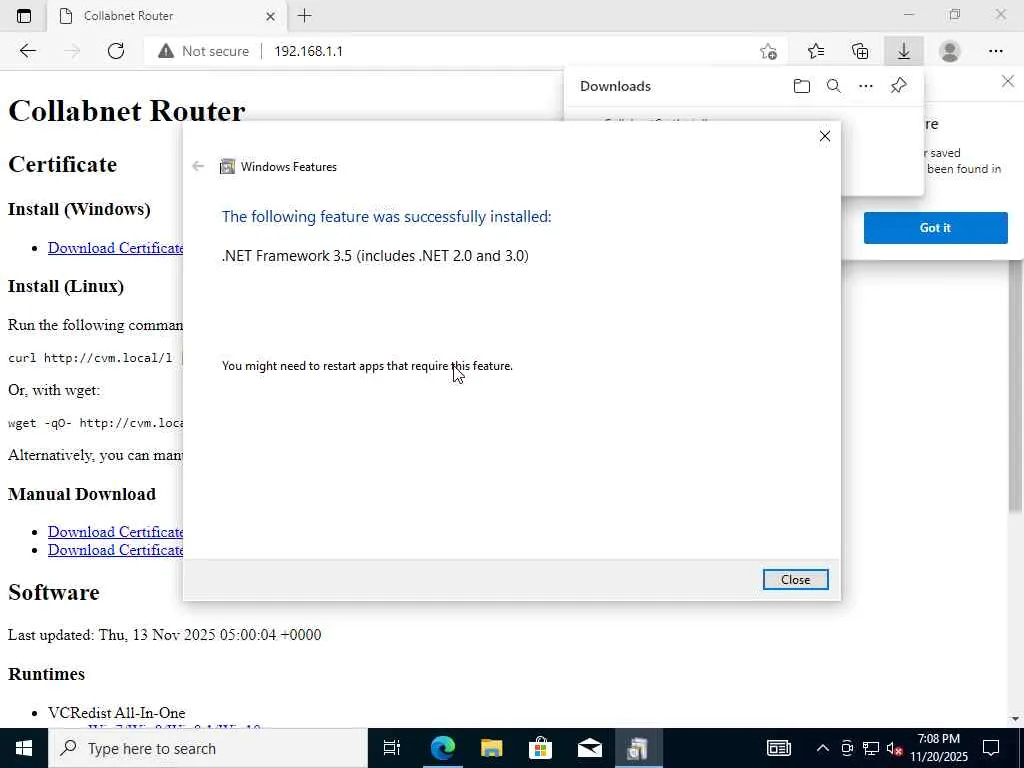1024x768 pixels.
Task: Open a new browser tab
Action: pos(304,16)
